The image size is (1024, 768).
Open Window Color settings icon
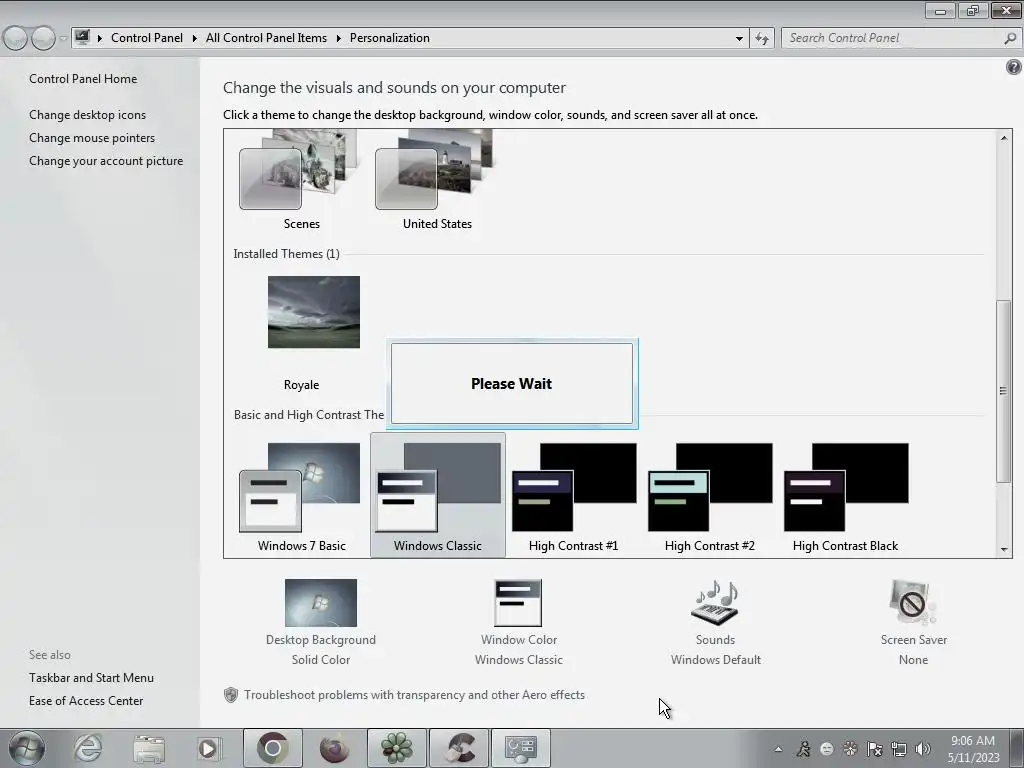[x=519, y=603]
